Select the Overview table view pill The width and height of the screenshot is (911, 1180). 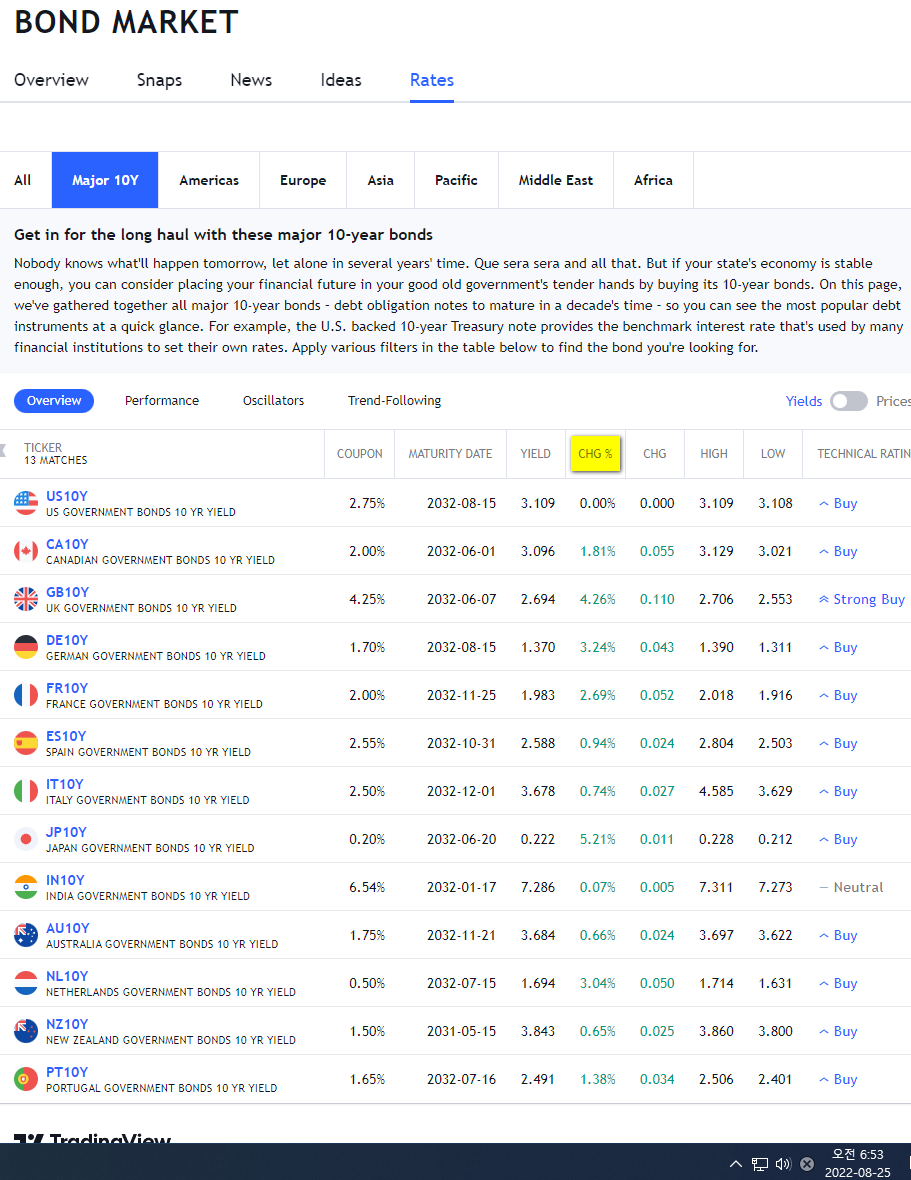tap(54, 400)
